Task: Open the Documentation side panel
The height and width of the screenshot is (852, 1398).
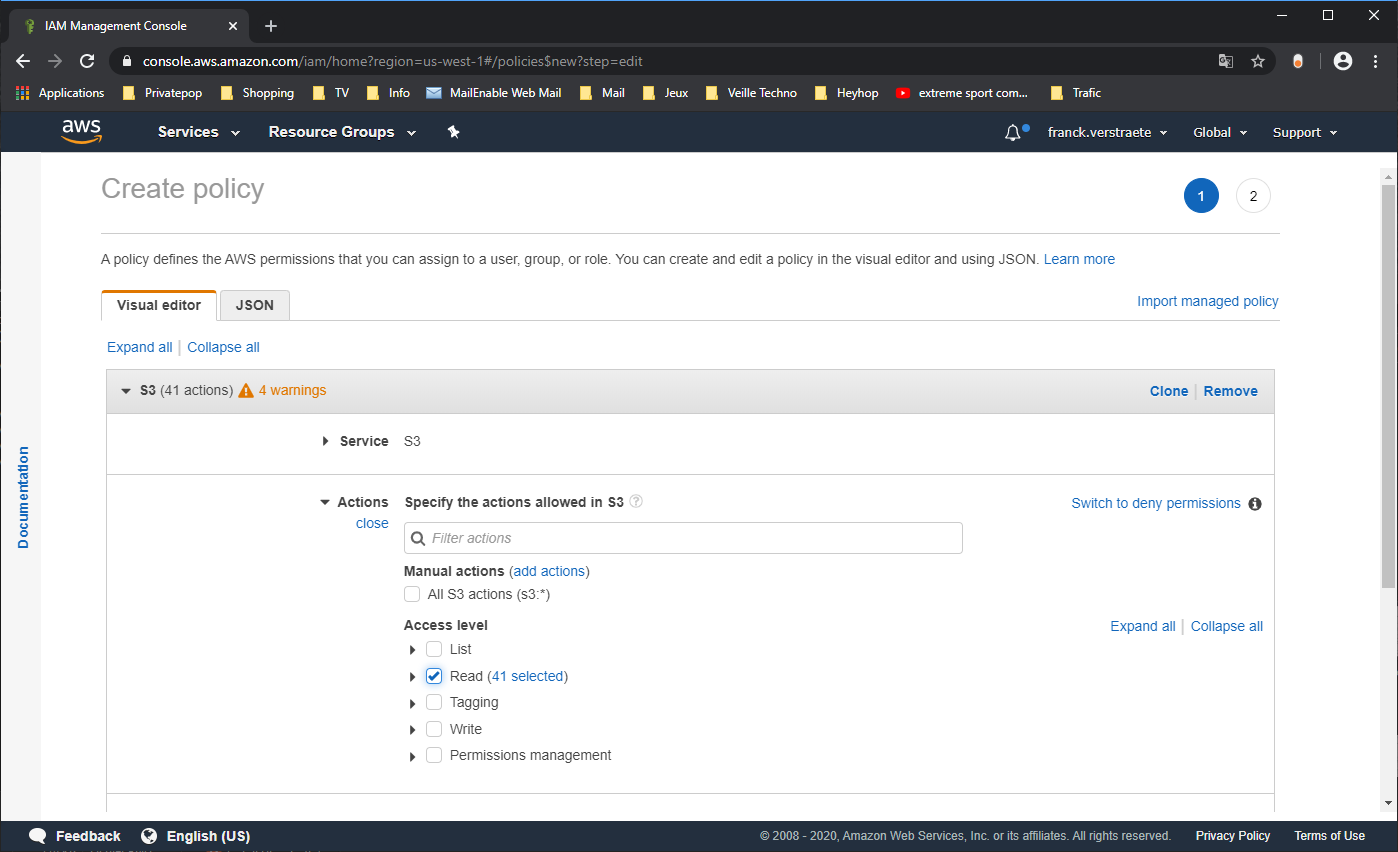Action: [x=23, y=497]
